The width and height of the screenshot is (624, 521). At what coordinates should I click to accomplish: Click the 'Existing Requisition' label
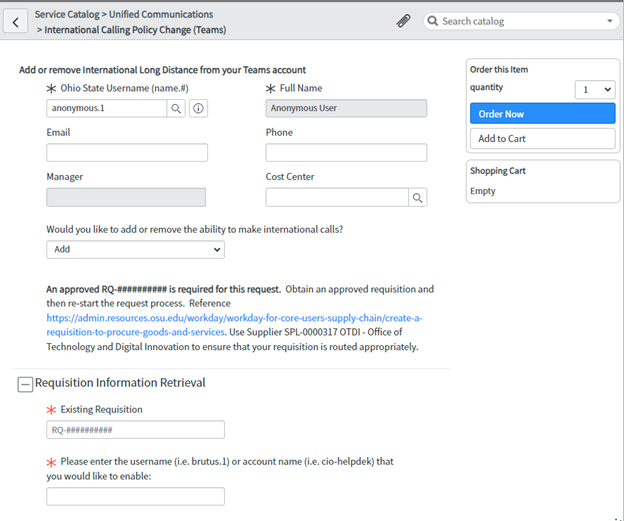[101, 410]
